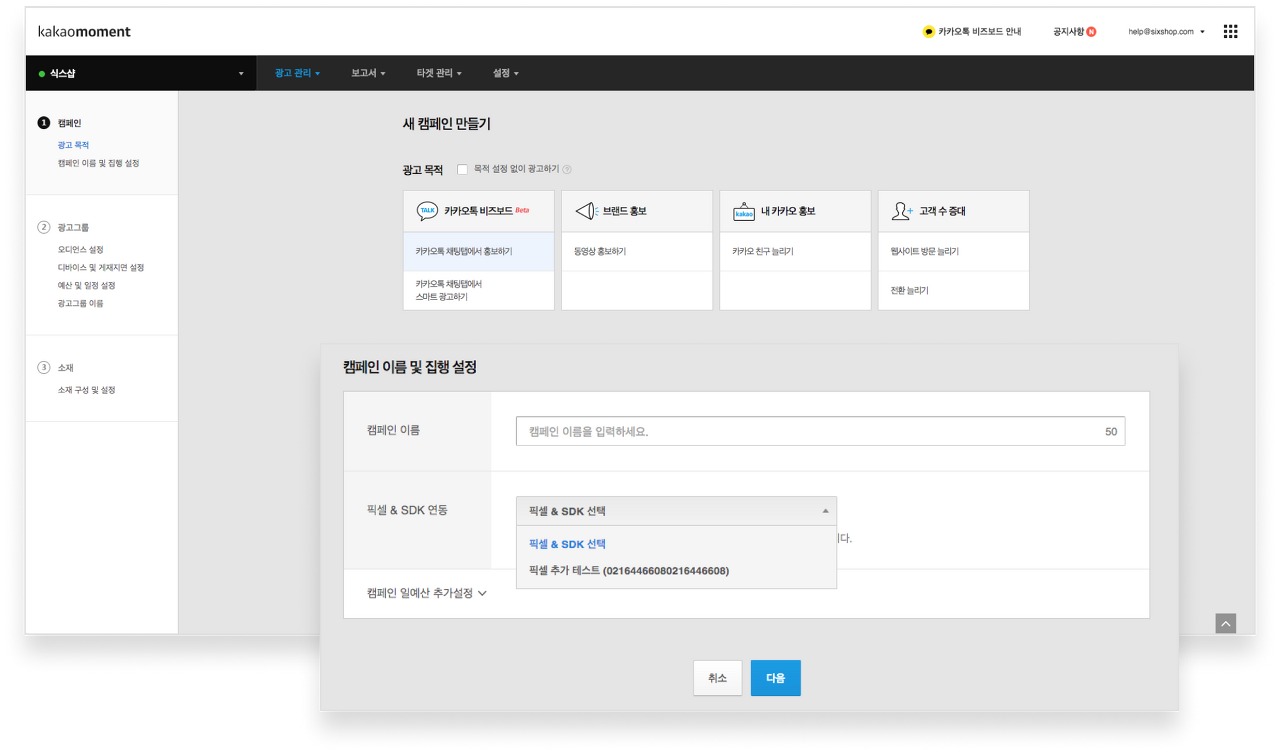Select 디바이스 및 게재지면 설정 in sidebar
This screenshot has height=754, width=1280.
coord(100,267)
